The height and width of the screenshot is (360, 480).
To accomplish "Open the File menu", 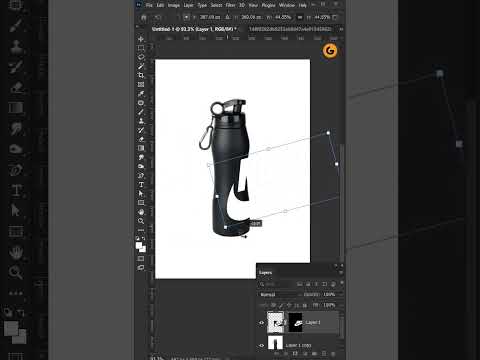I will (x=149, y=5).
